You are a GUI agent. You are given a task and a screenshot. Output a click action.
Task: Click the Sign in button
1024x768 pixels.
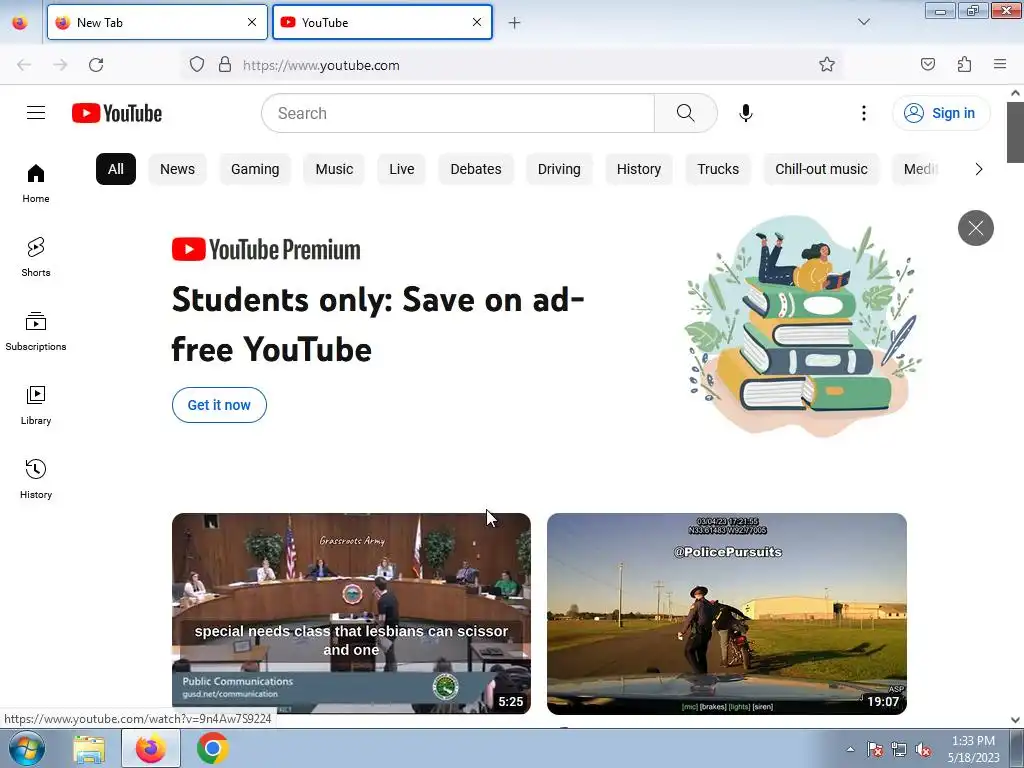click(941, 113)
